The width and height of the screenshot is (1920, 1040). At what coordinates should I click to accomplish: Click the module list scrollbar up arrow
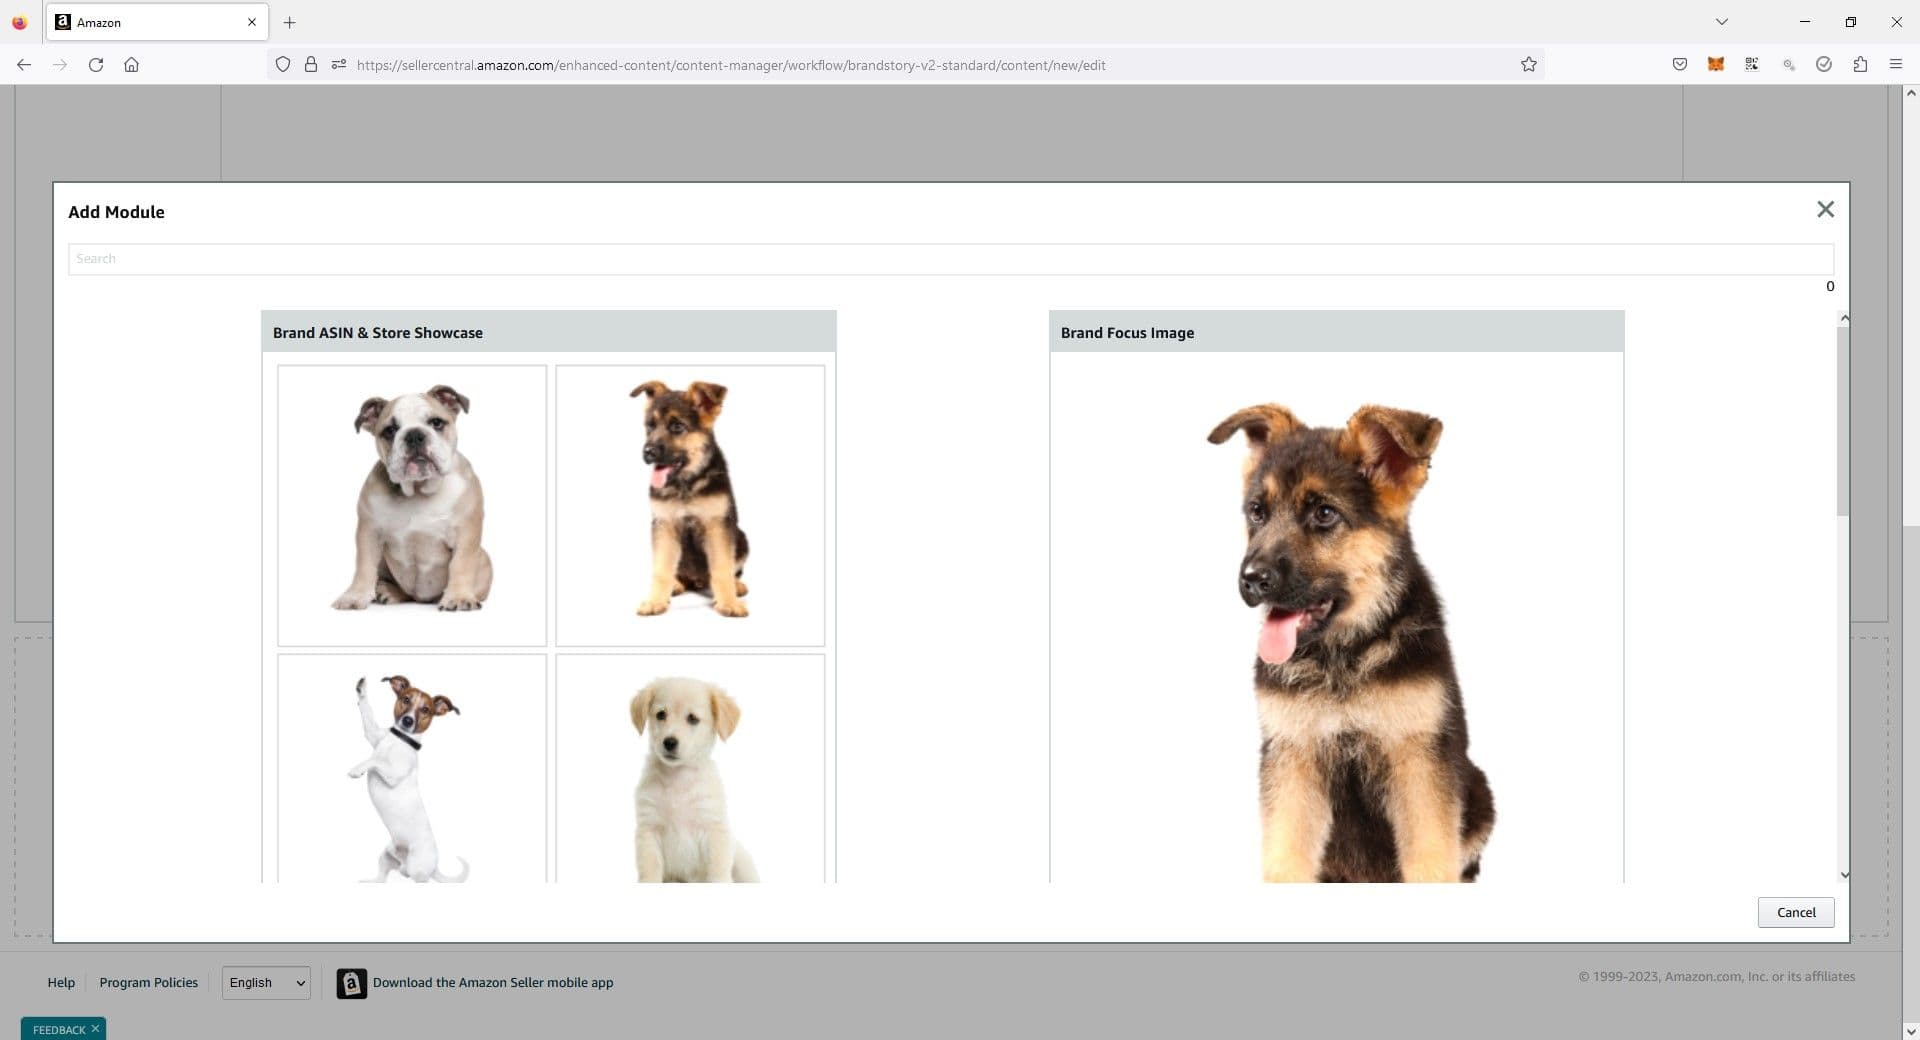1844,318
